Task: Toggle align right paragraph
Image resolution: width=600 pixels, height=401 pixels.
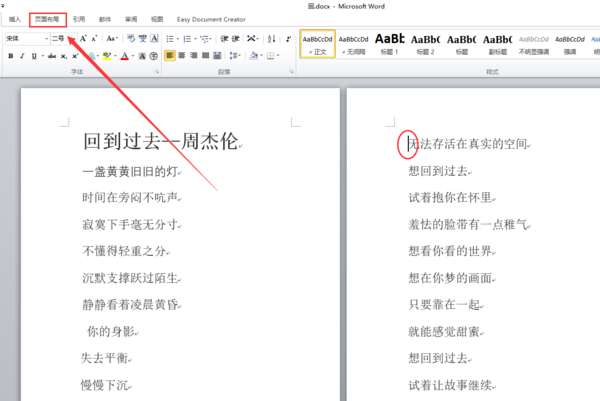Action: [194, 56]
